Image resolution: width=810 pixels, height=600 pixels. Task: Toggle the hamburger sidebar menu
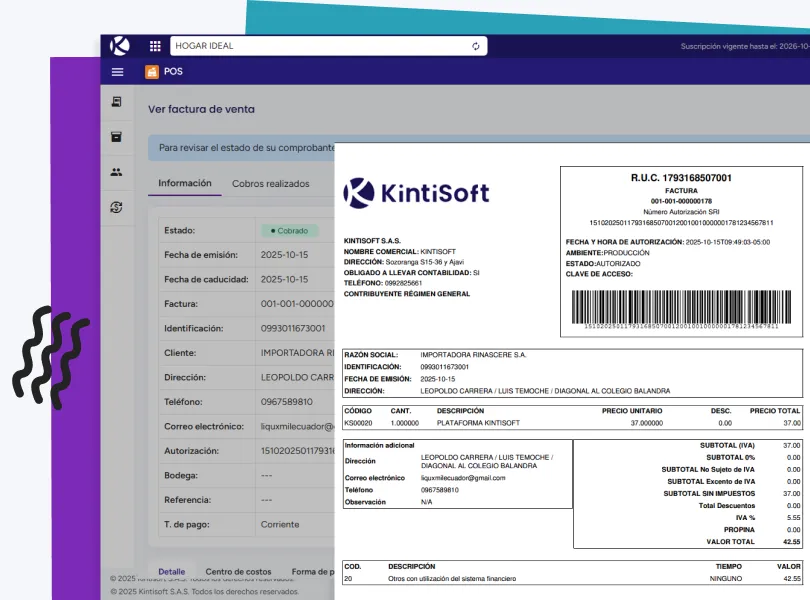pyautogui.click(x=117, y=72)
